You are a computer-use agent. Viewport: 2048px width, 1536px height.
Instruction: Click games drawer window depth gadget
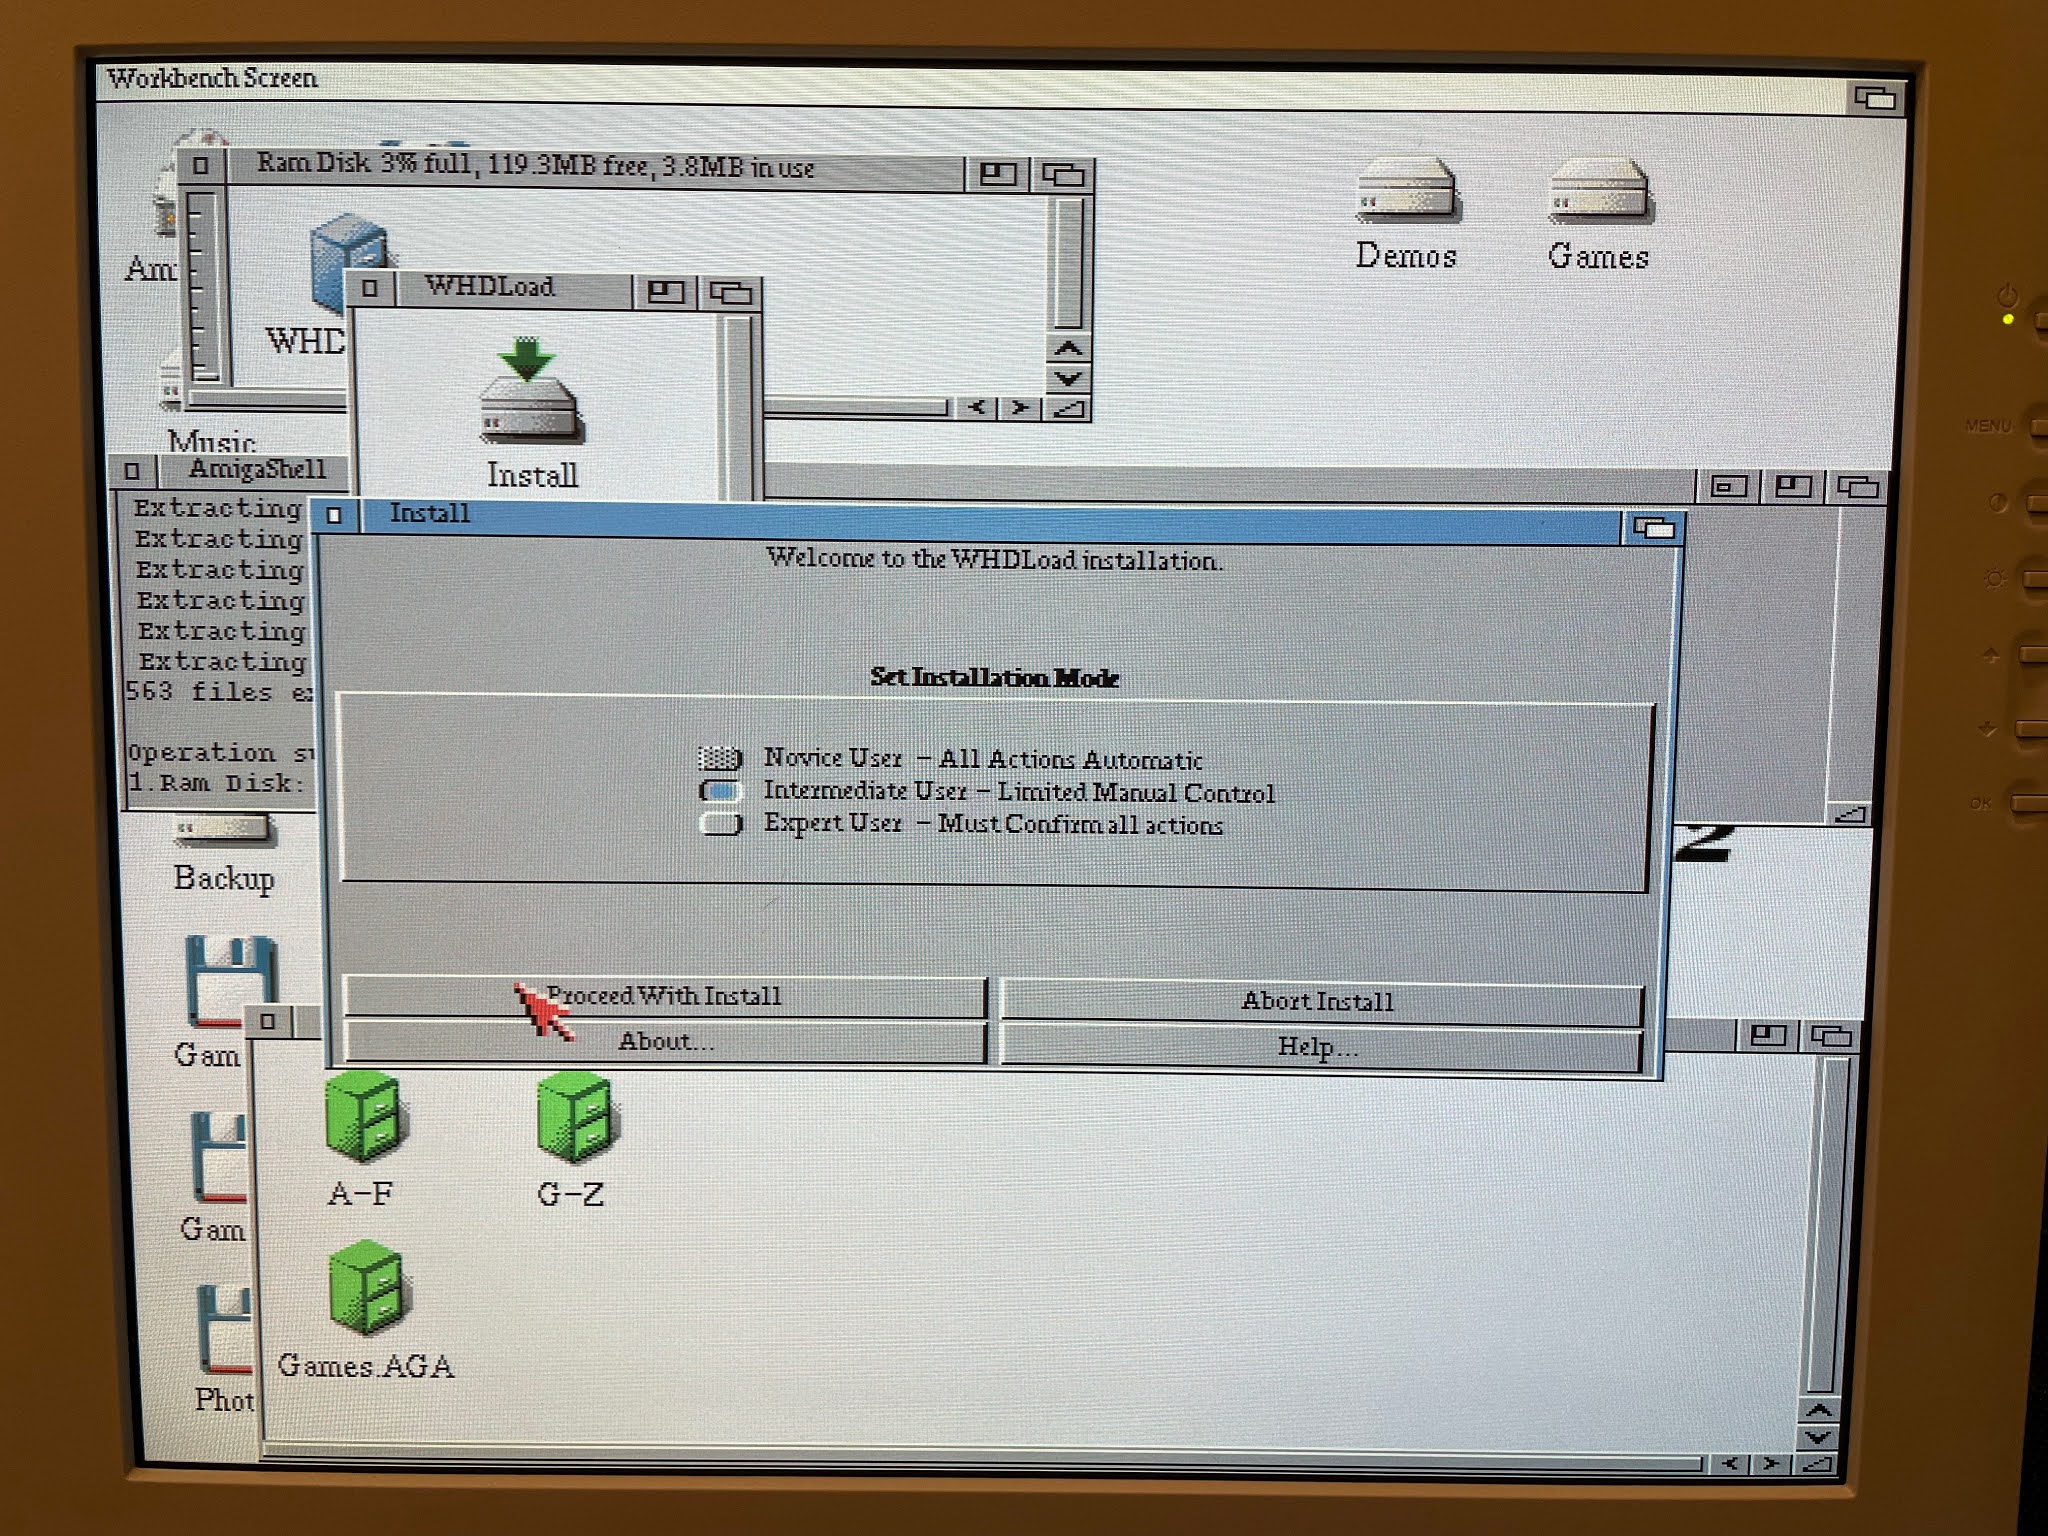pyautogui.click(x=1832, y=1037)
